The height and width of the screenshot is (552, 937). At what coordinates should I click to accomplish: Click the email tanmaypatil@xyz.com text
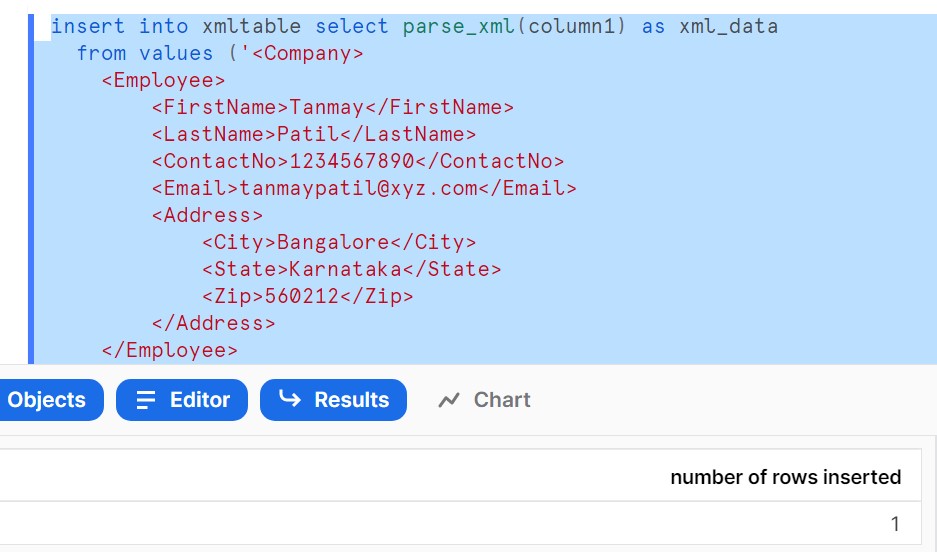tap(358, 188)
